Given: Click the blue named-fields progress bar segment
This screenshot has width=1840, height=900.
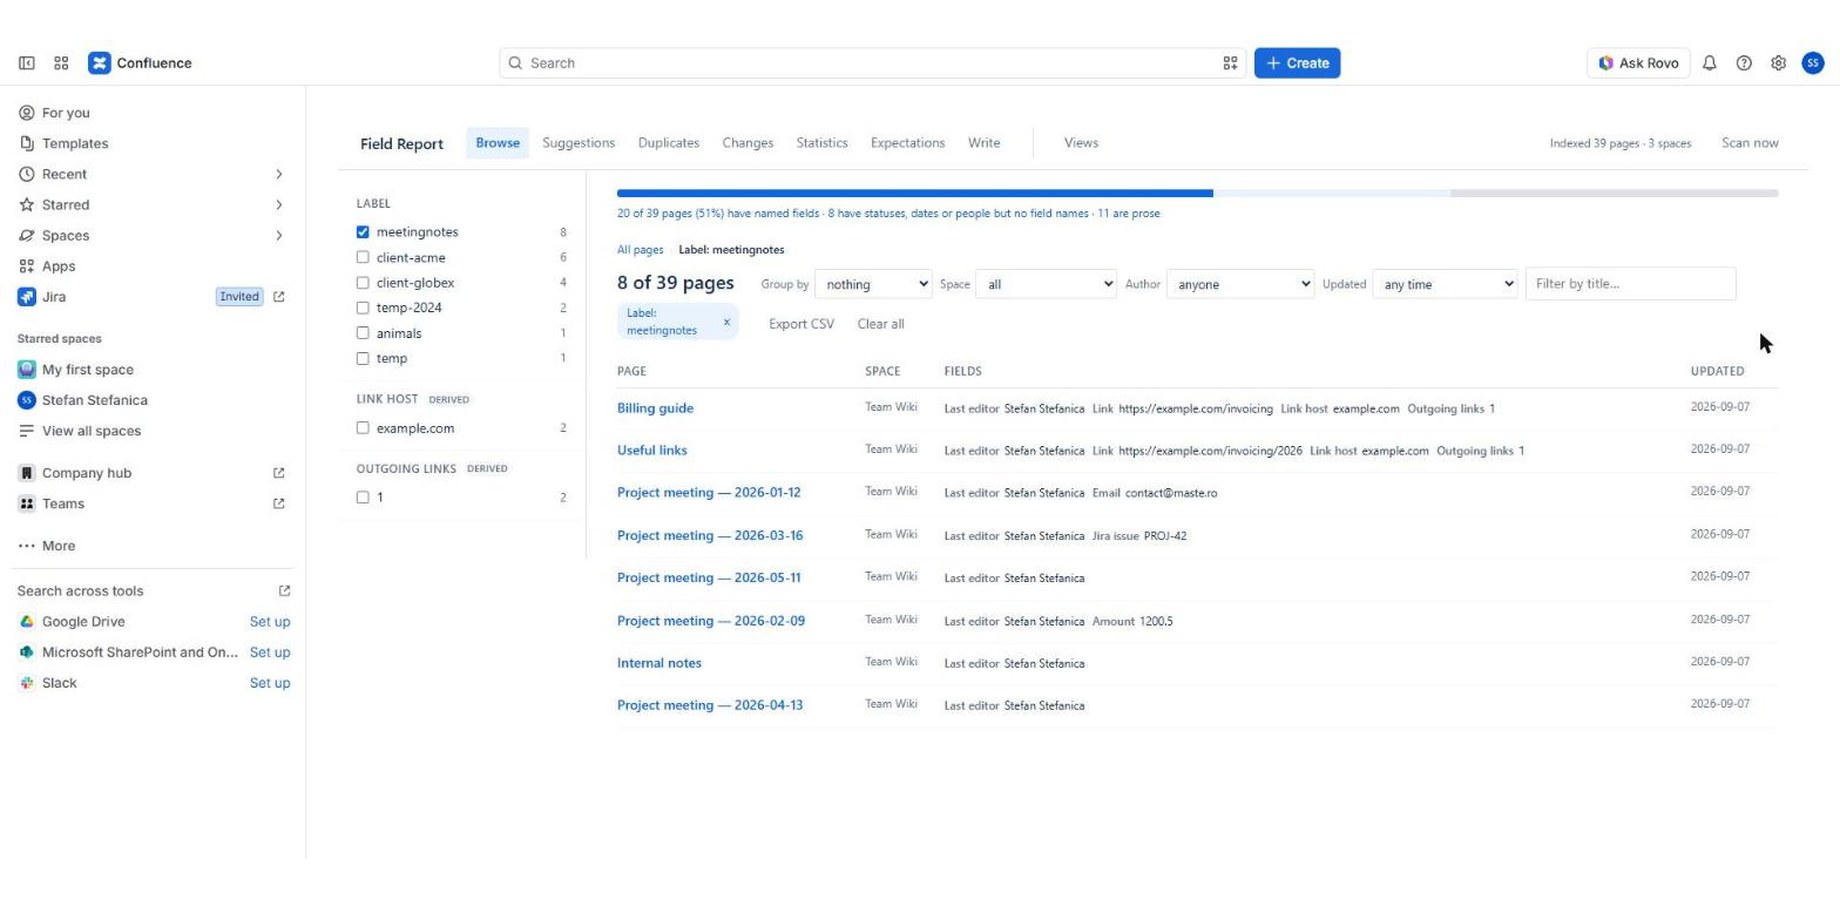Looking at the screenshot, I should (915, 193).
